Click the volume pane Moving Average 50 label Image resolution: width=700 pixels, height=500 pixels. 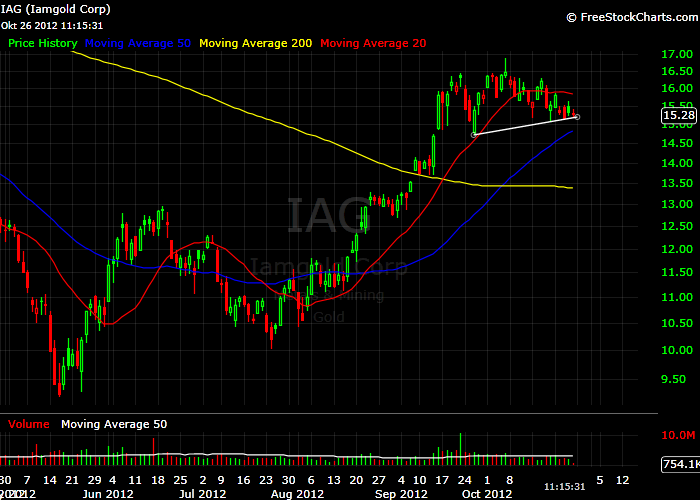114,424
